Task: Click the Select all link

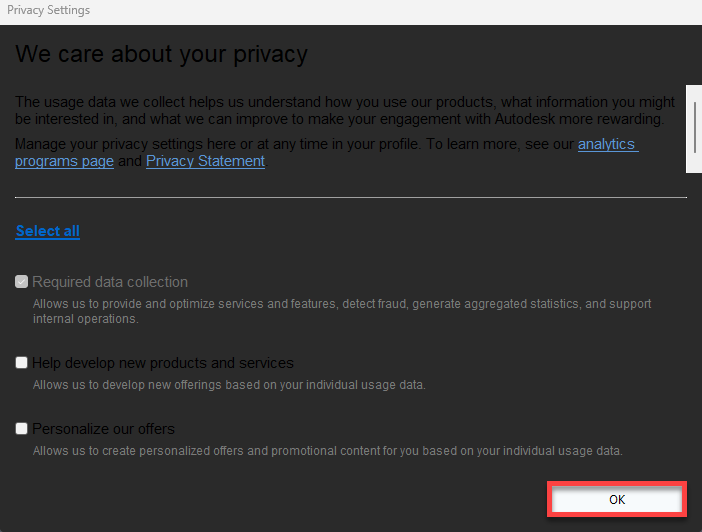Action: (x=47, y=231)
